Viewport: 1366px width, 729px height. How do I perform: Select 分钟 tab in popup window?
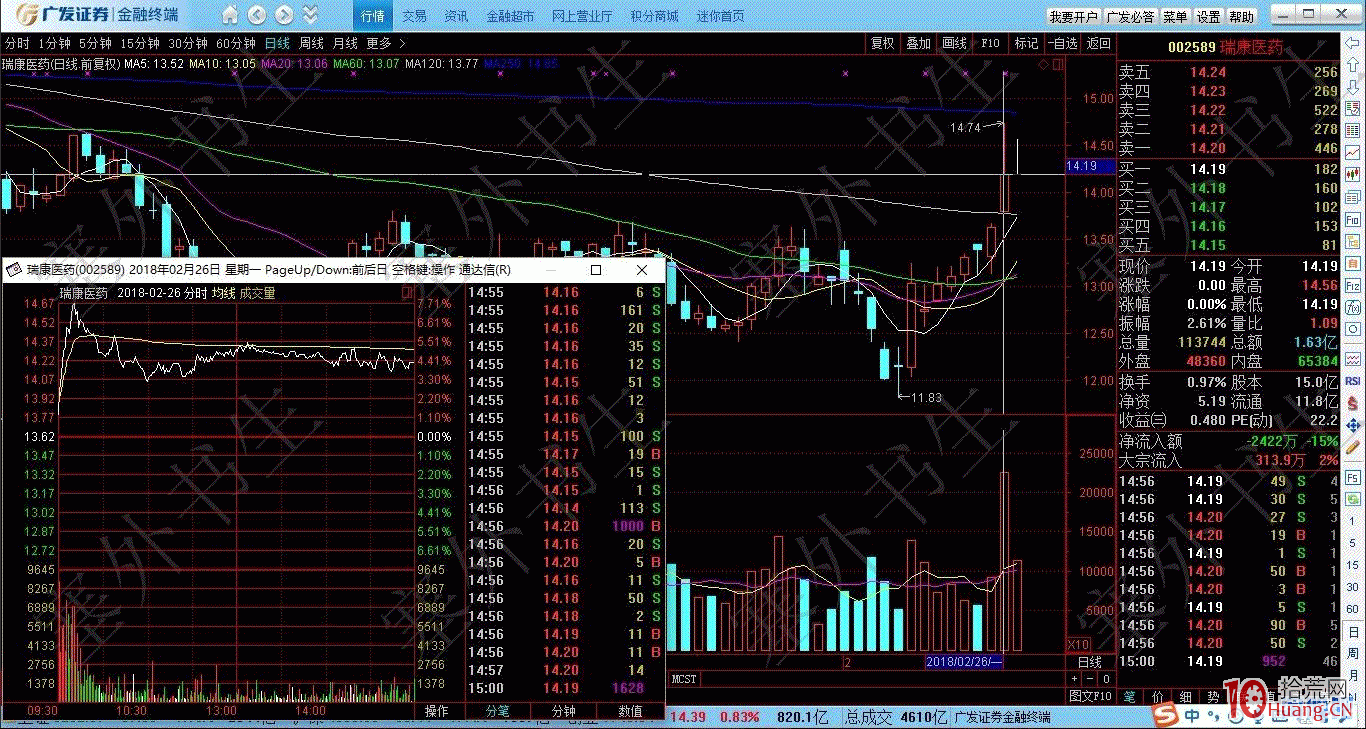point(564,712)
